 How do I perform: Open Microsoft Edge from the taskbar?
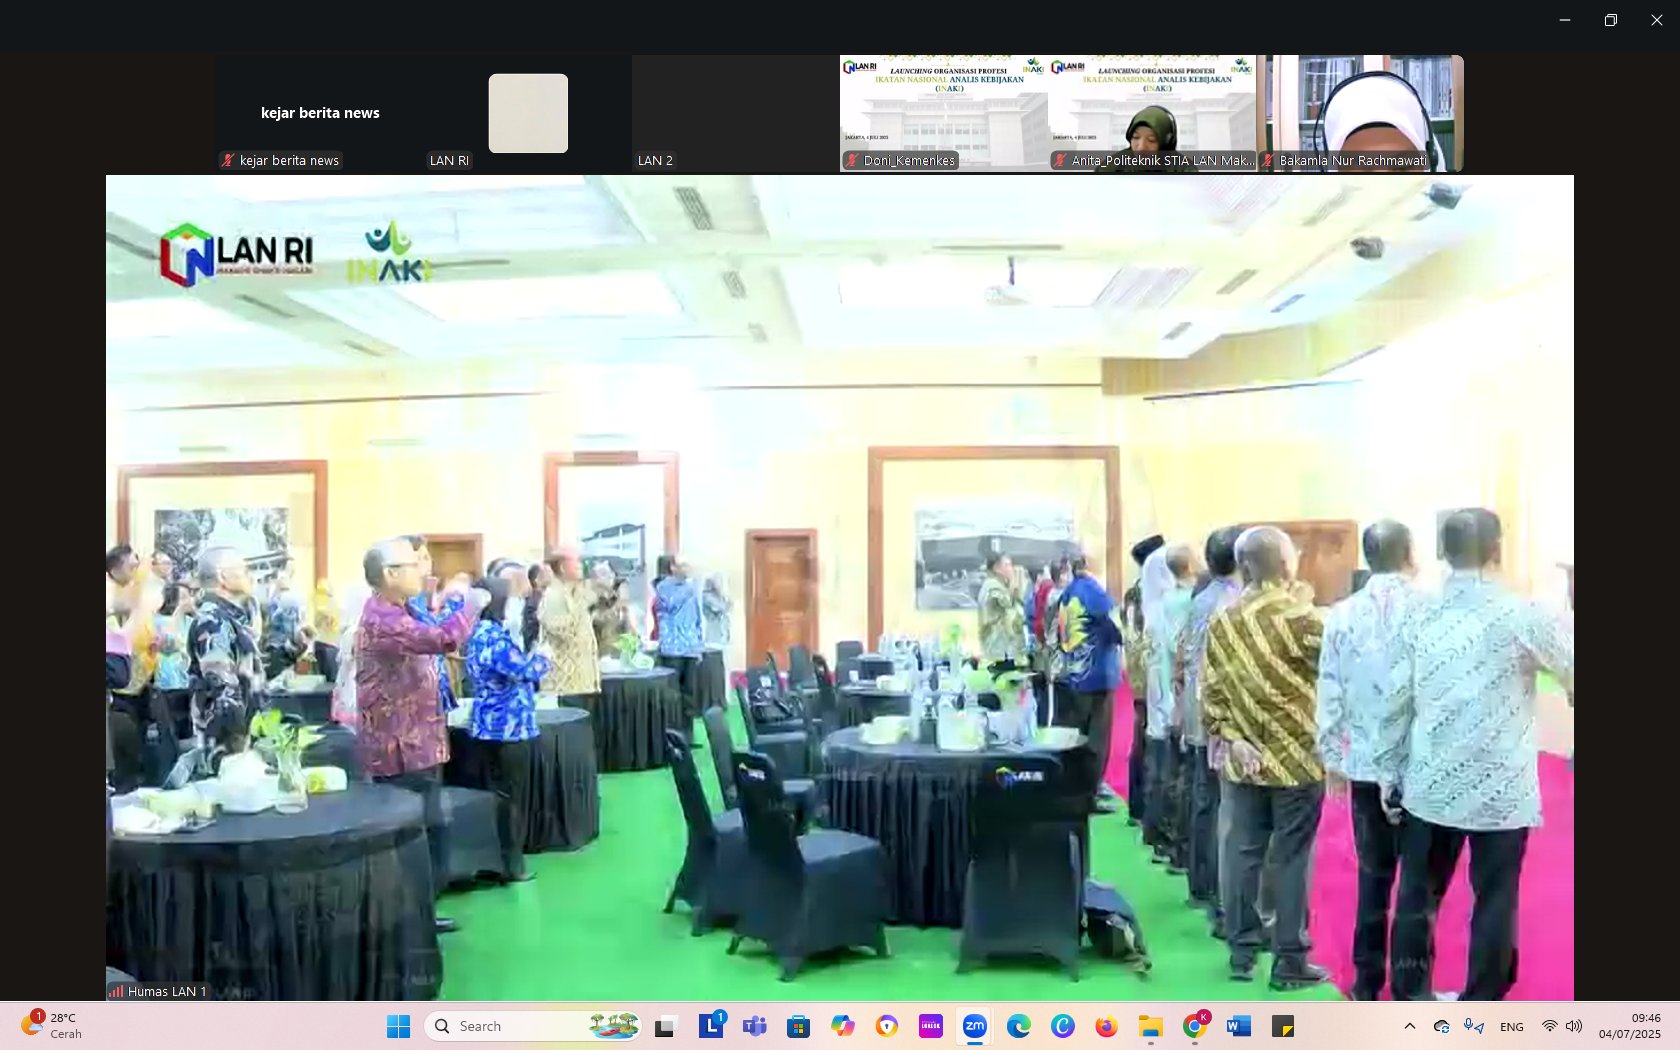click(x=1018, y=1026)
